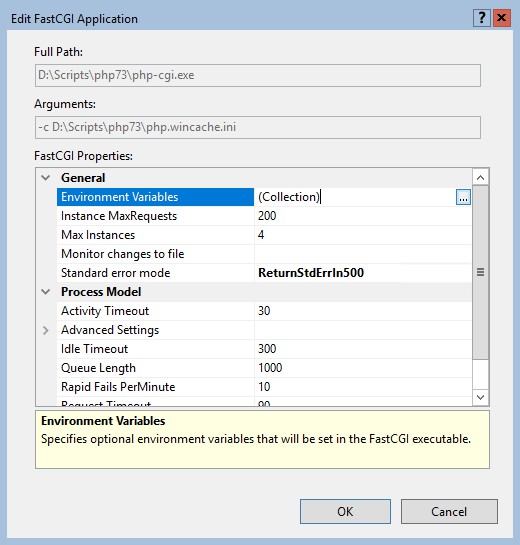Select the Idle Timeout property

pos(155,349)
